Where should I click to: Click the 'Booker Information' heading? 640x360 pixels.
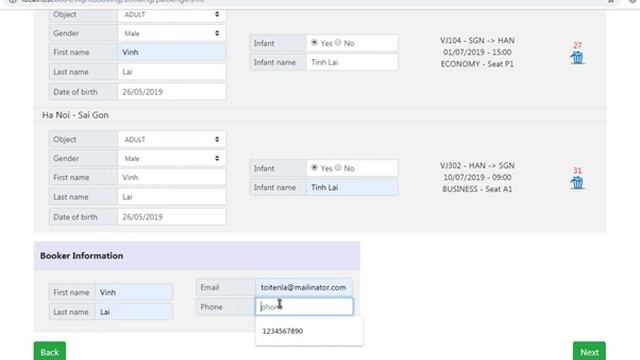click(x=82, y=256)
